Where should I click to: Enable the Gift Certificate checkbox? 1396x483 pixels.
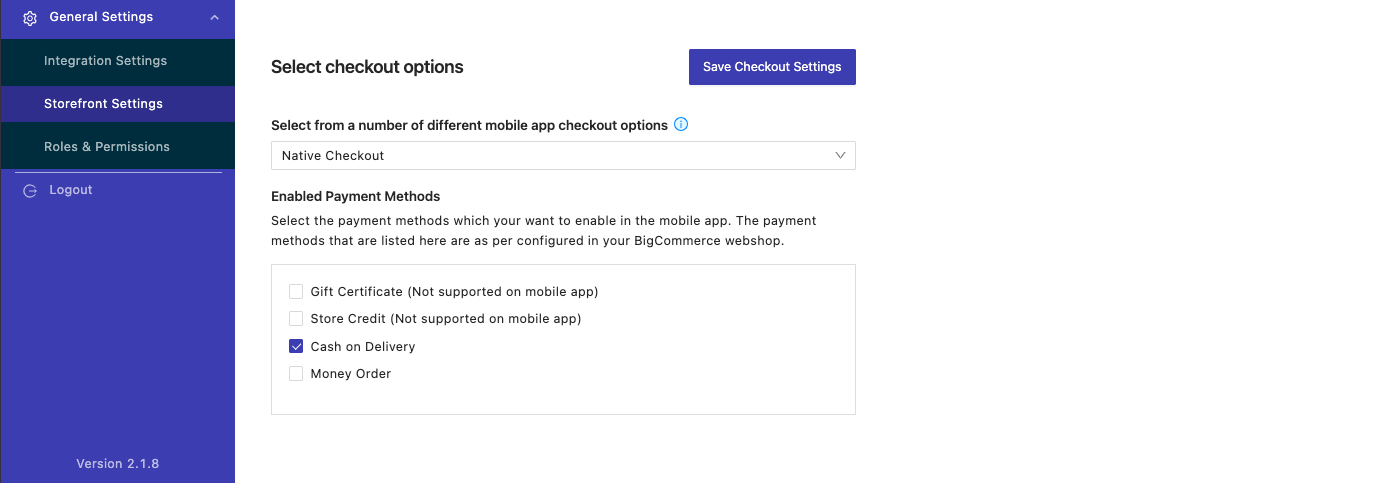296,292
